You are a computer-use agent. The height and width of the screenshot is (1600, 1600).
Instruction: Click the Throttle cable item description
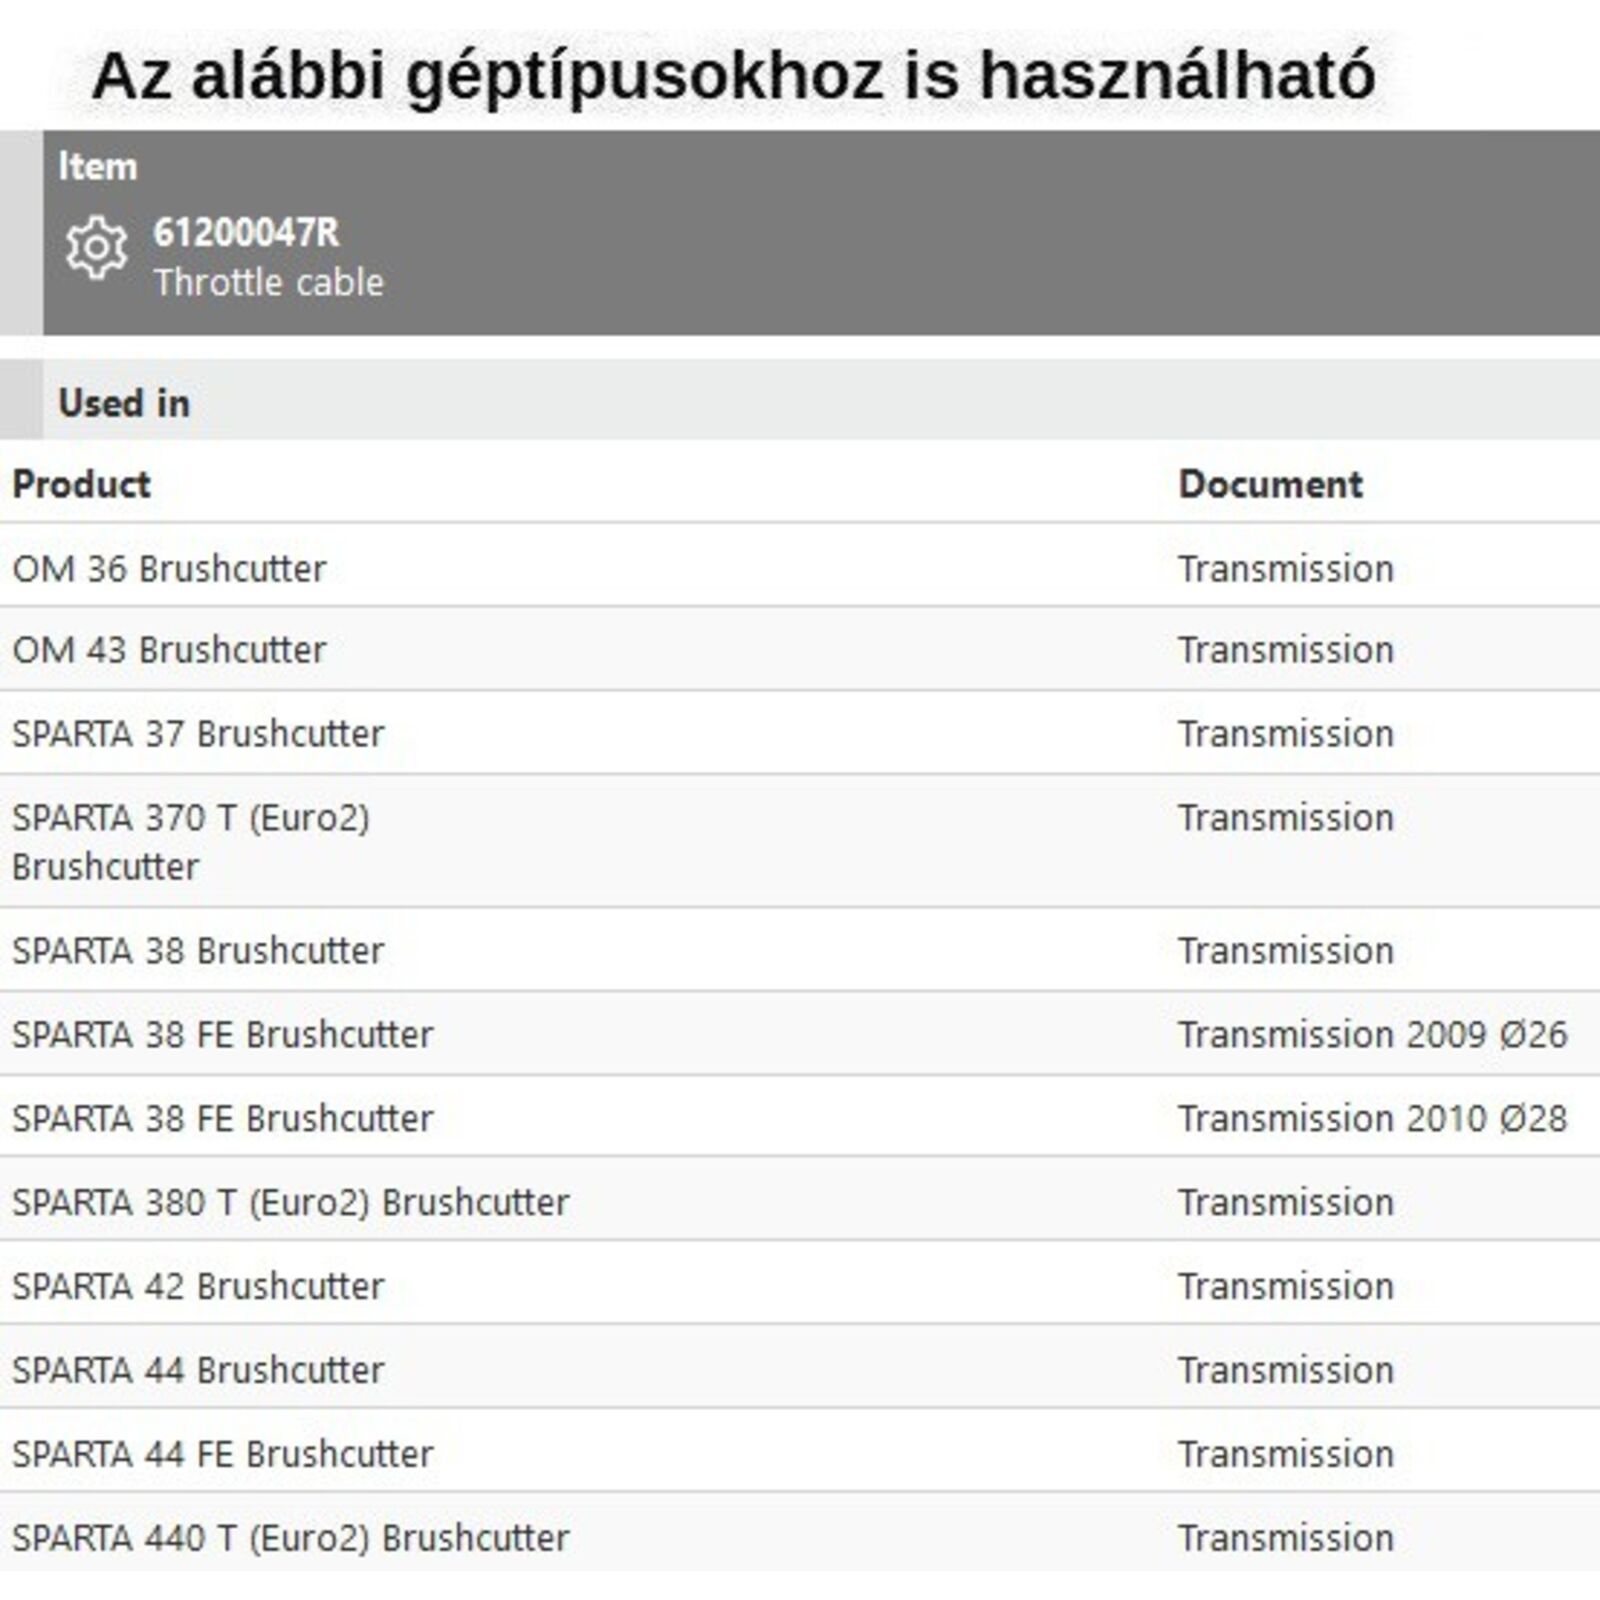tap(268, 283)
